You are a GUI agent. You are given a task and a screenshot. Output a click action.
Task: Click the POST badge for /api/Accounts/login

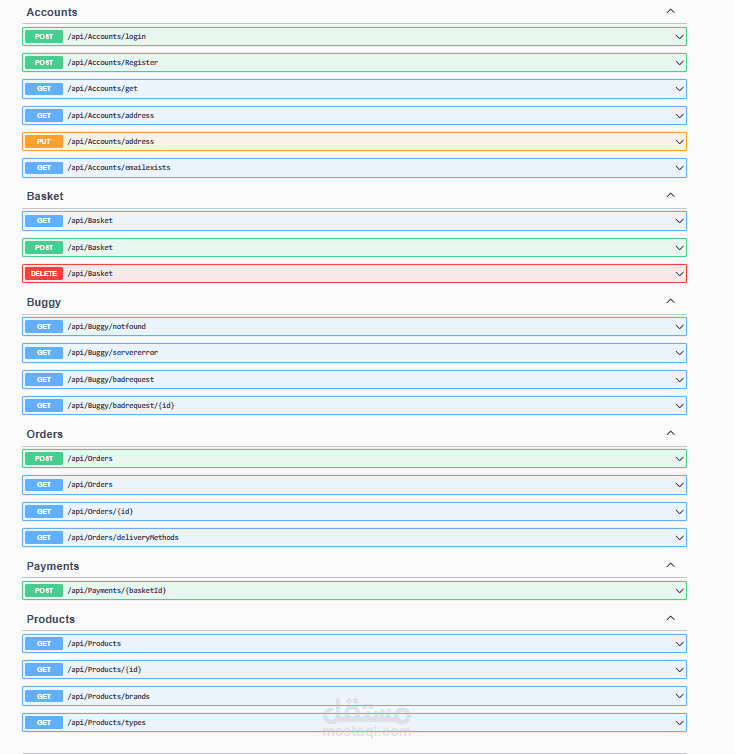click(x=44, y=37)
